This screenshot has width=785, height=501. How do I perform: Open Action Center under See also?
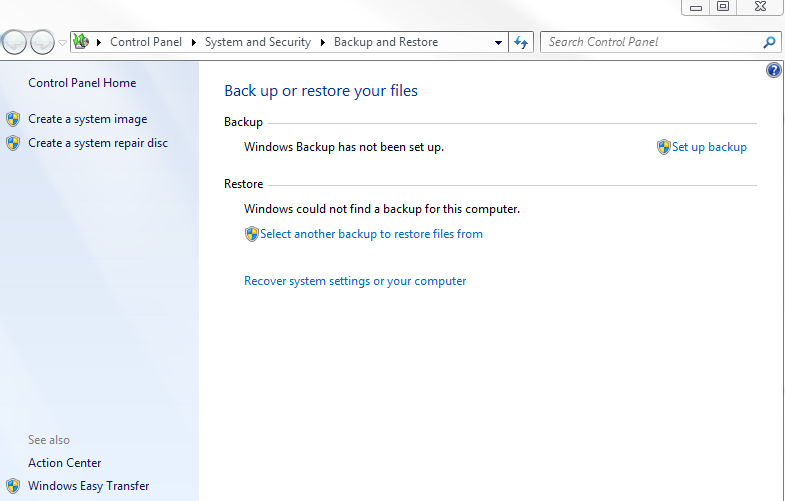pos(65,463)
